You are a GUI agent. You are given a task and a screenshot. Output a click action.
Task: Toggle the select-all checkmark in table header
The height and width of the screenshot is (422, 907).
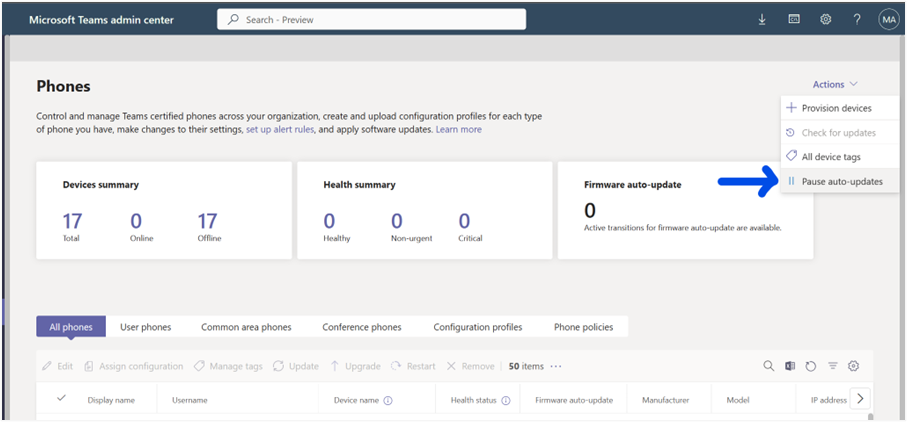tap(61, 399)
